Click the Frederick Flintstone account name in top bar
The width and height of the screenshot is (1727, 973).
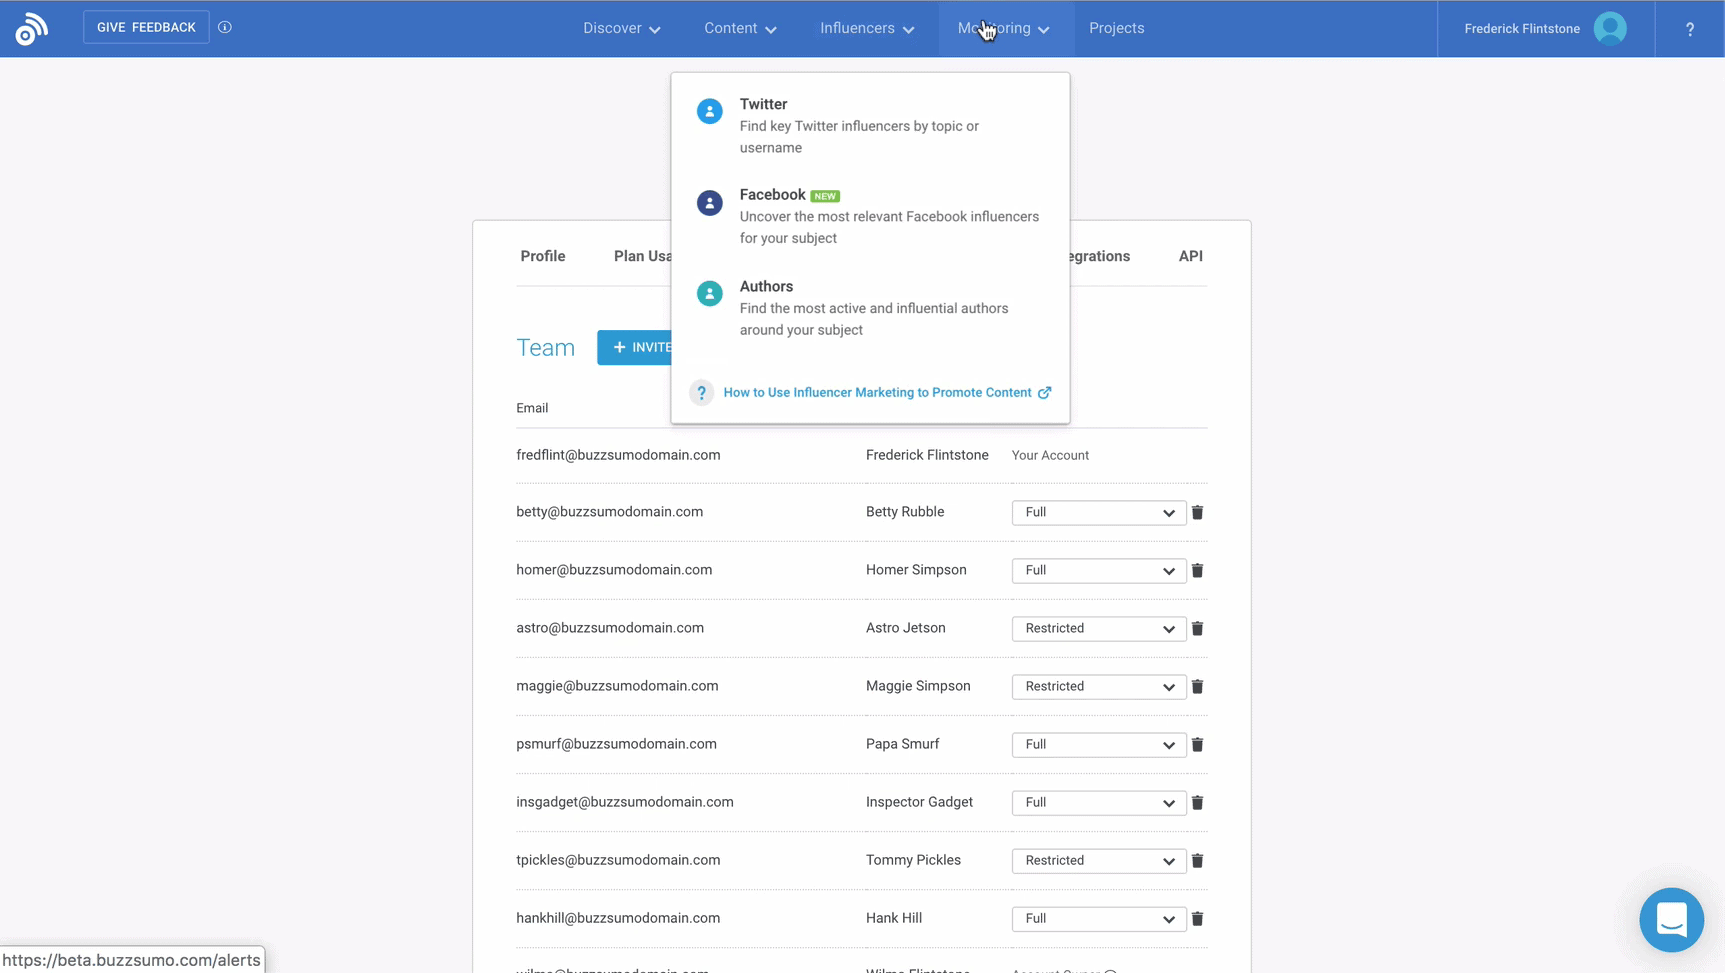(1522, 29)
